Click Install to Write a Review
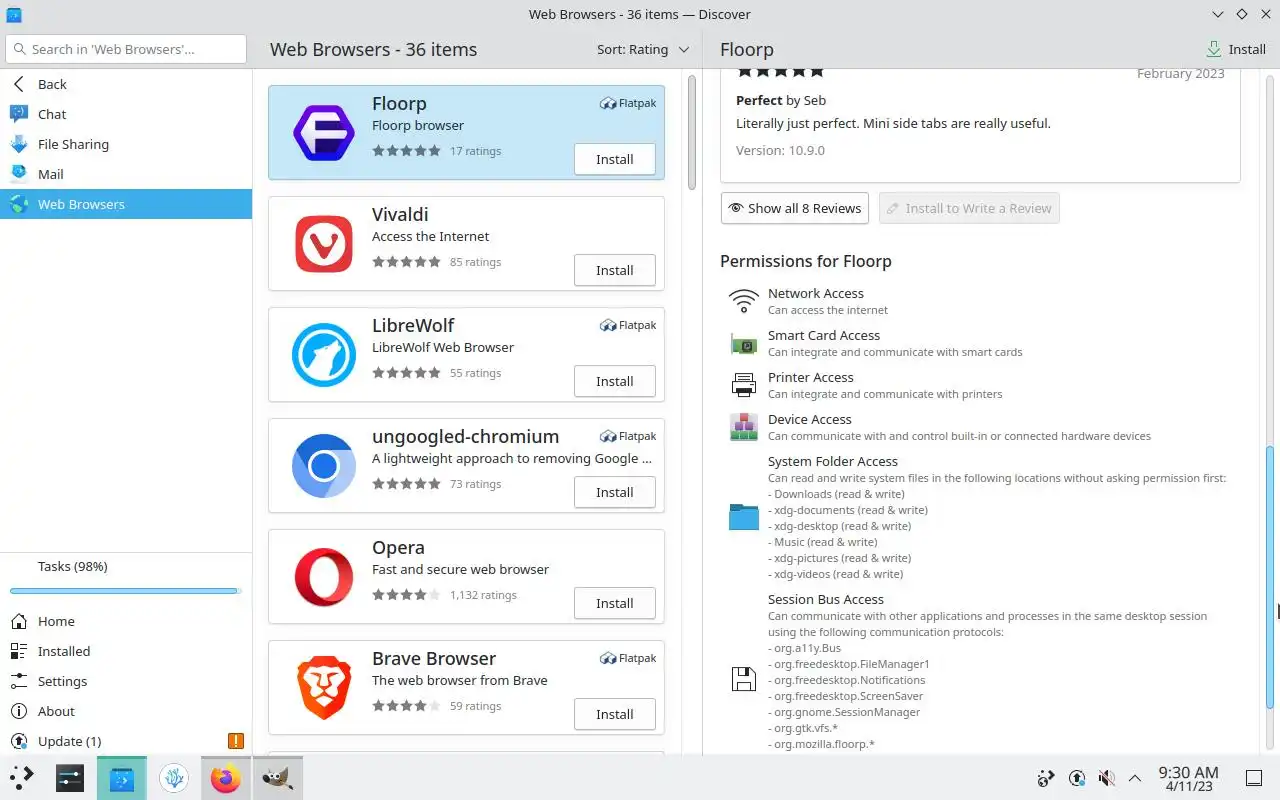This screenshot has width=1280, height=800. pos(969,208)
